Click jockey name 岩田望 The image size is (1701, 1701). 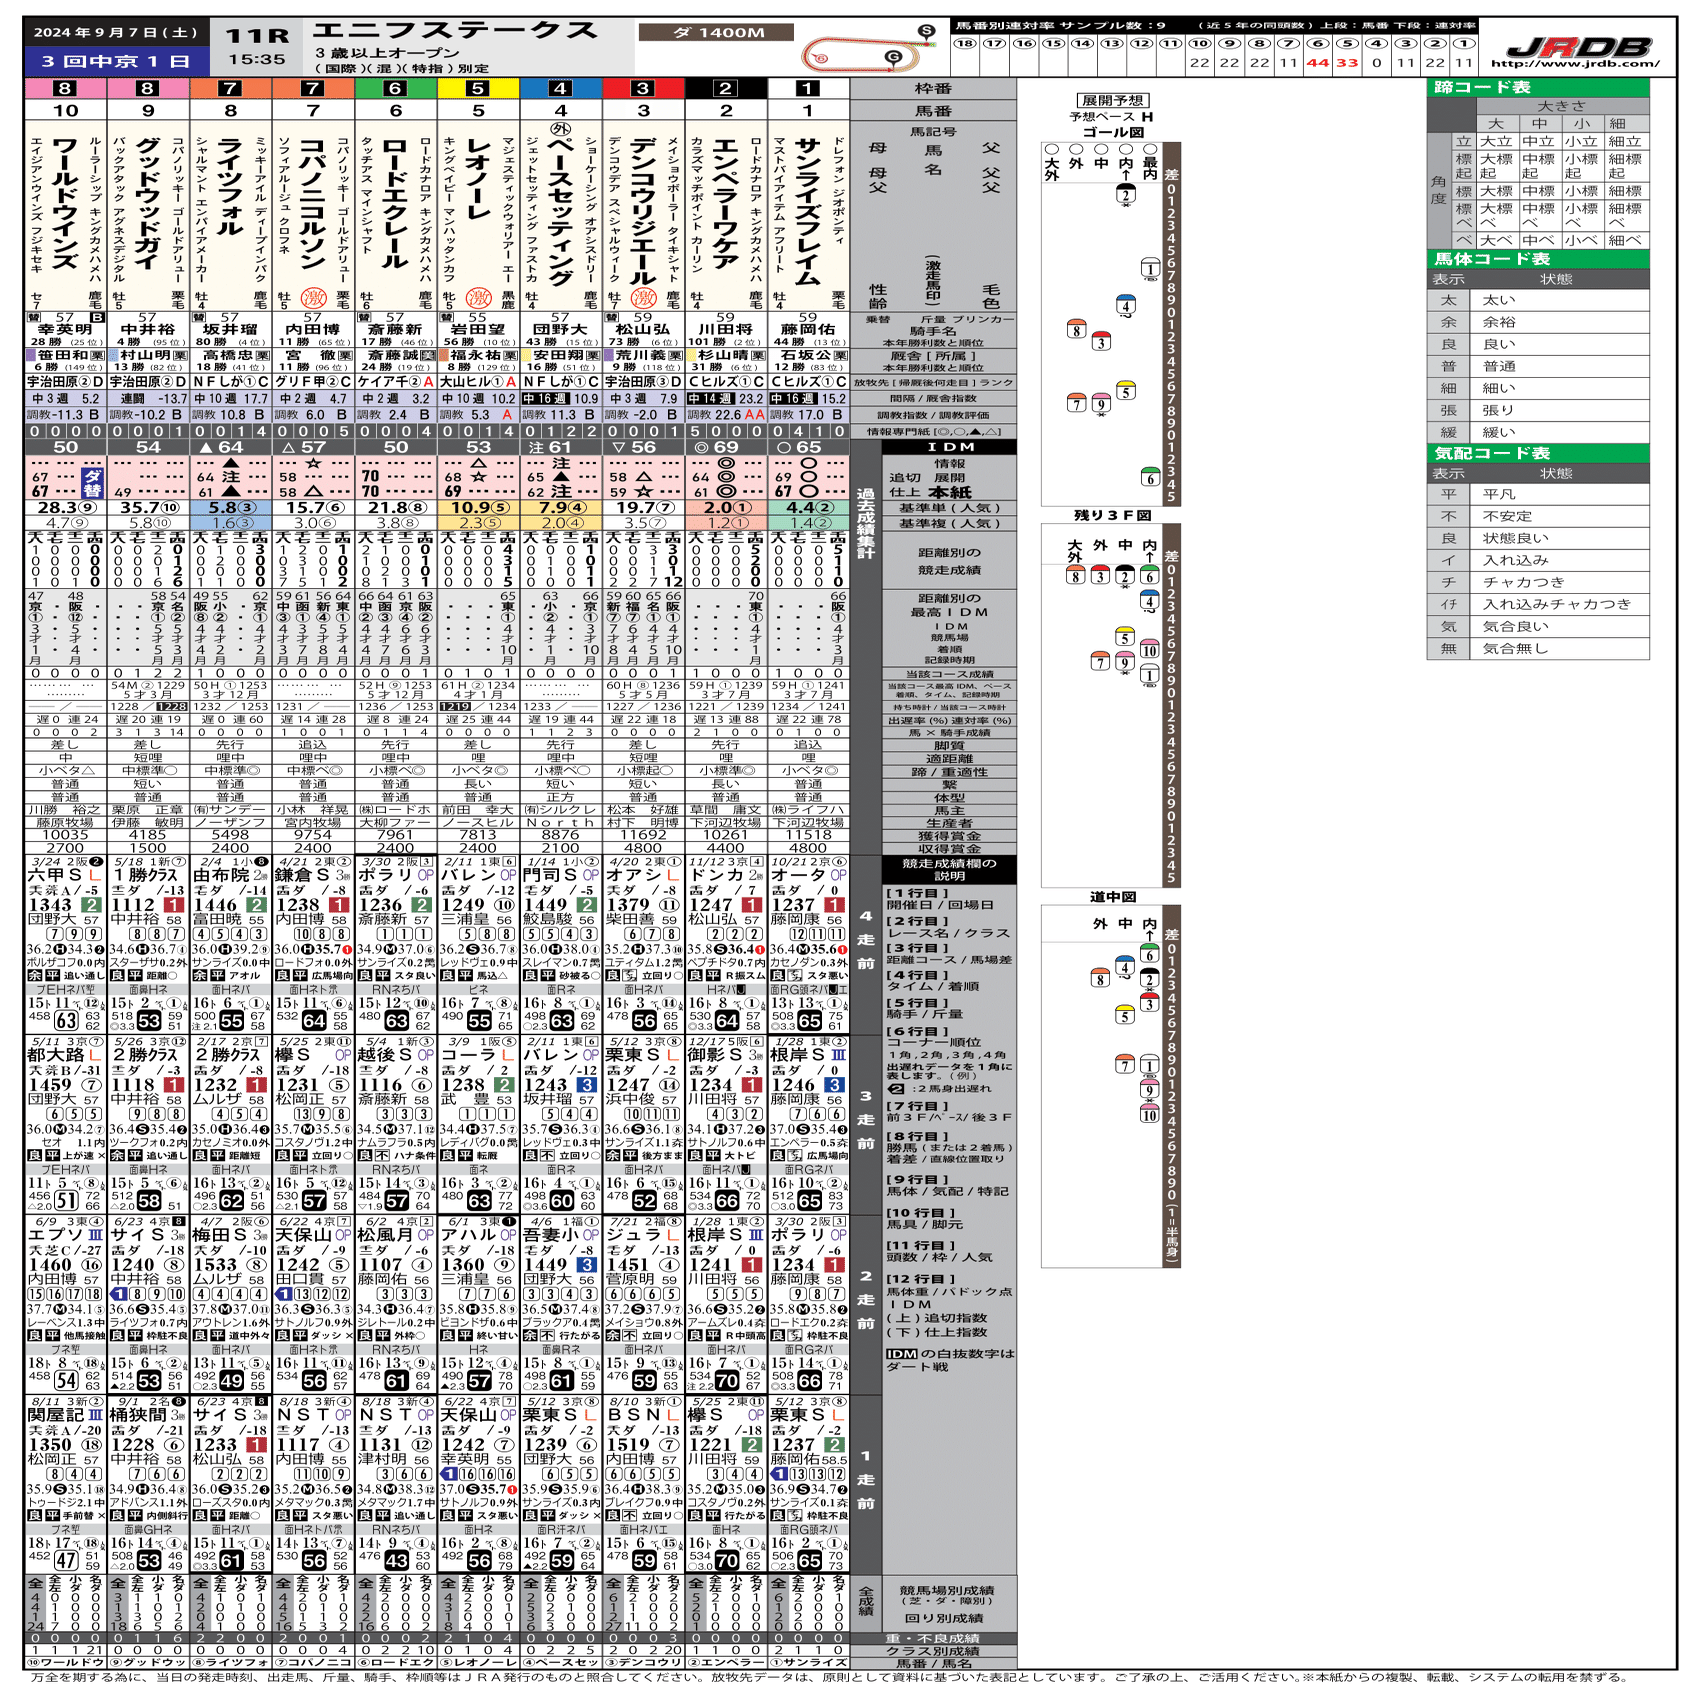click(x=478, y=329)
